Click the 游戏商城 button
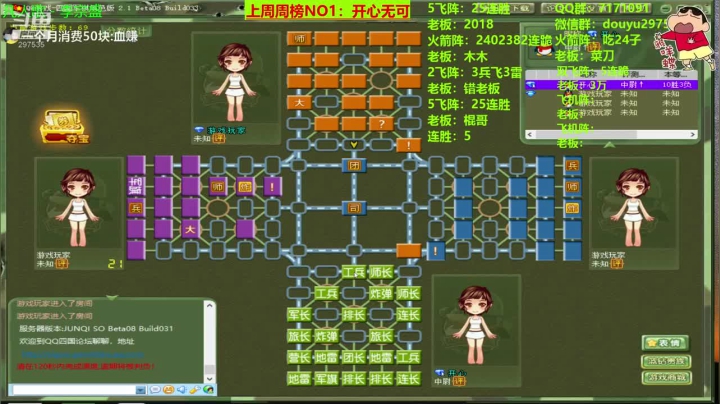Image resolution: width=720 pixels, height=404 pixels. coord(666,378)
